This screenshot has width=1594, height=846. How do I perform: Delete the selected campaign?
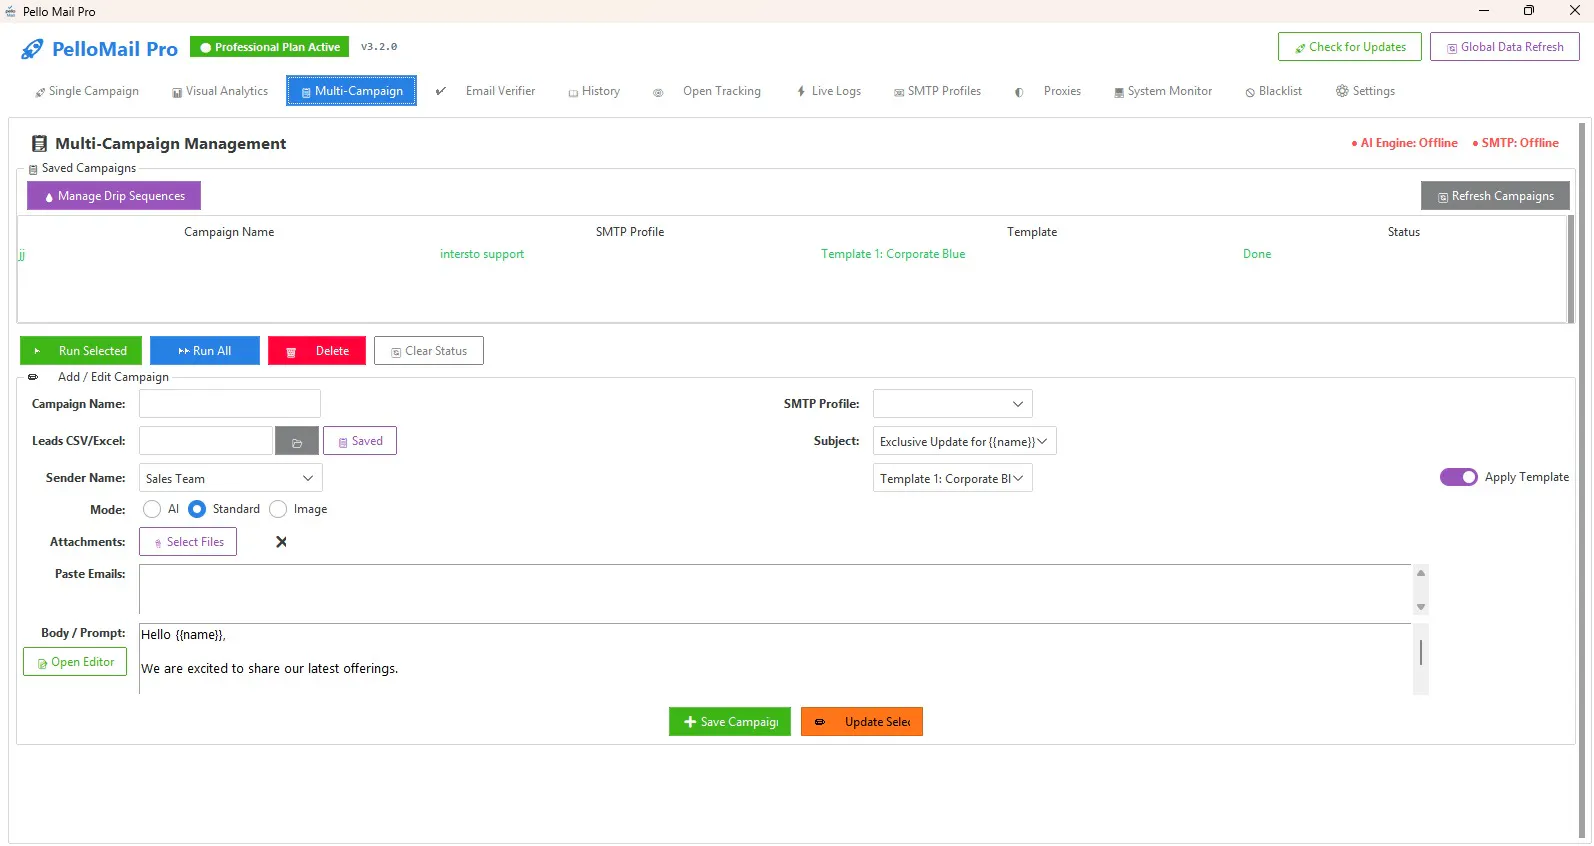coord(317,351)
